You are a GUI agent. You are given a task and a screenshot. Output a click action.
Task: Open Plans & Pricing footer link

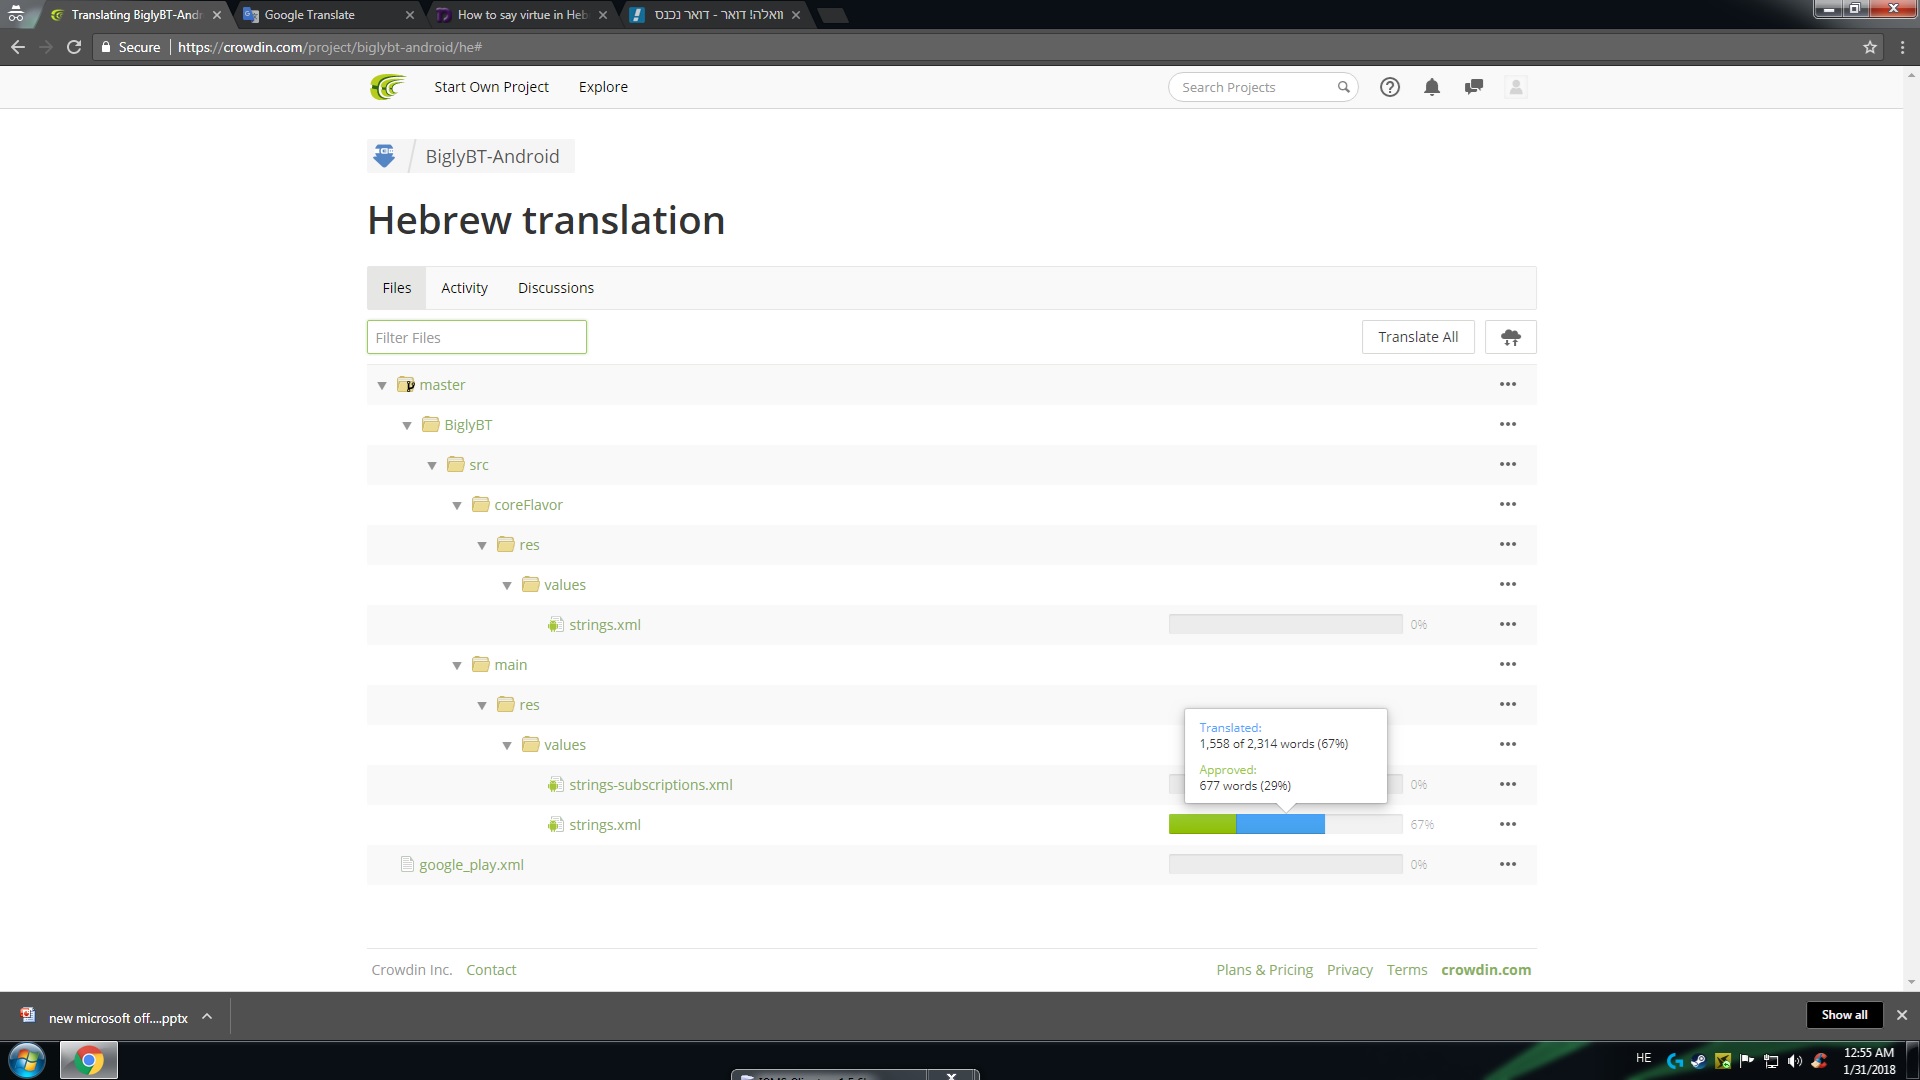pyautogui.click(x=1264, y=970)
